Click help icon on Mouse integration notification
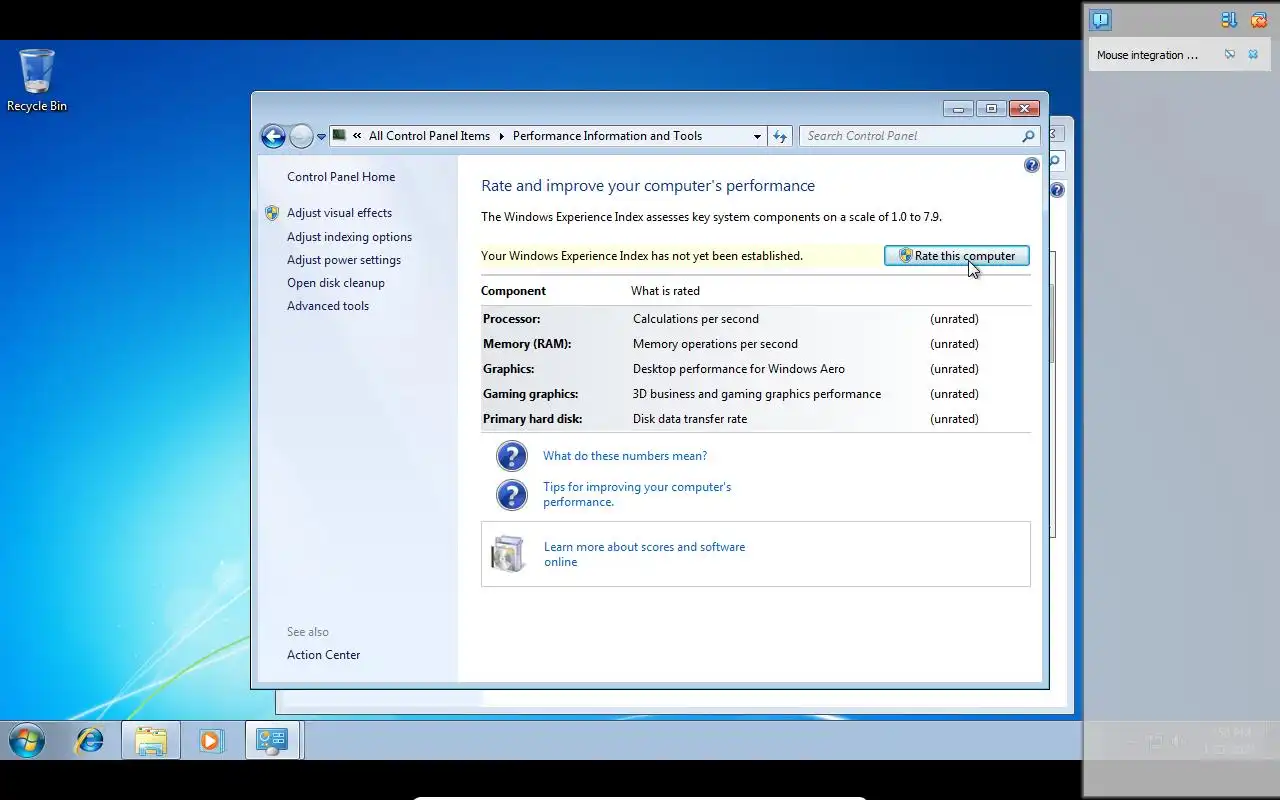 point(1230,55)
